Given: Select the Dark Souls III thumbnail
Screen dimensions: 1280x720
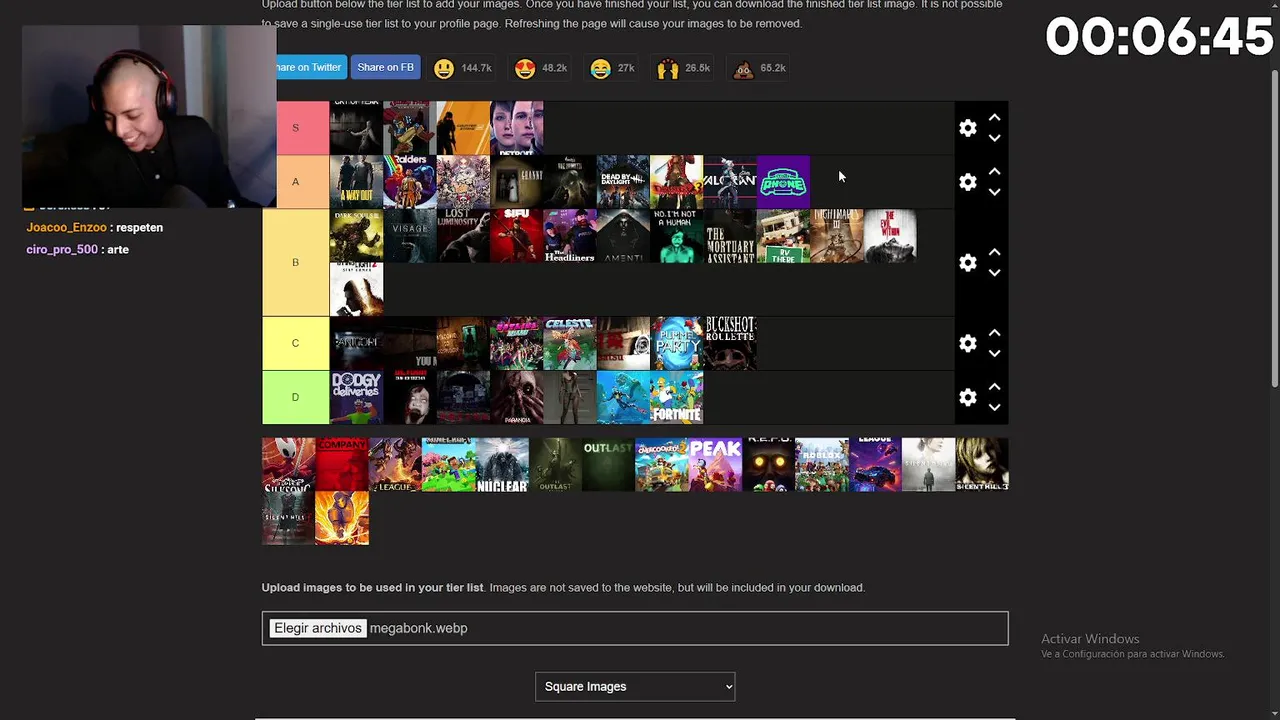Looking at the screenshot, I should point(356,236).
